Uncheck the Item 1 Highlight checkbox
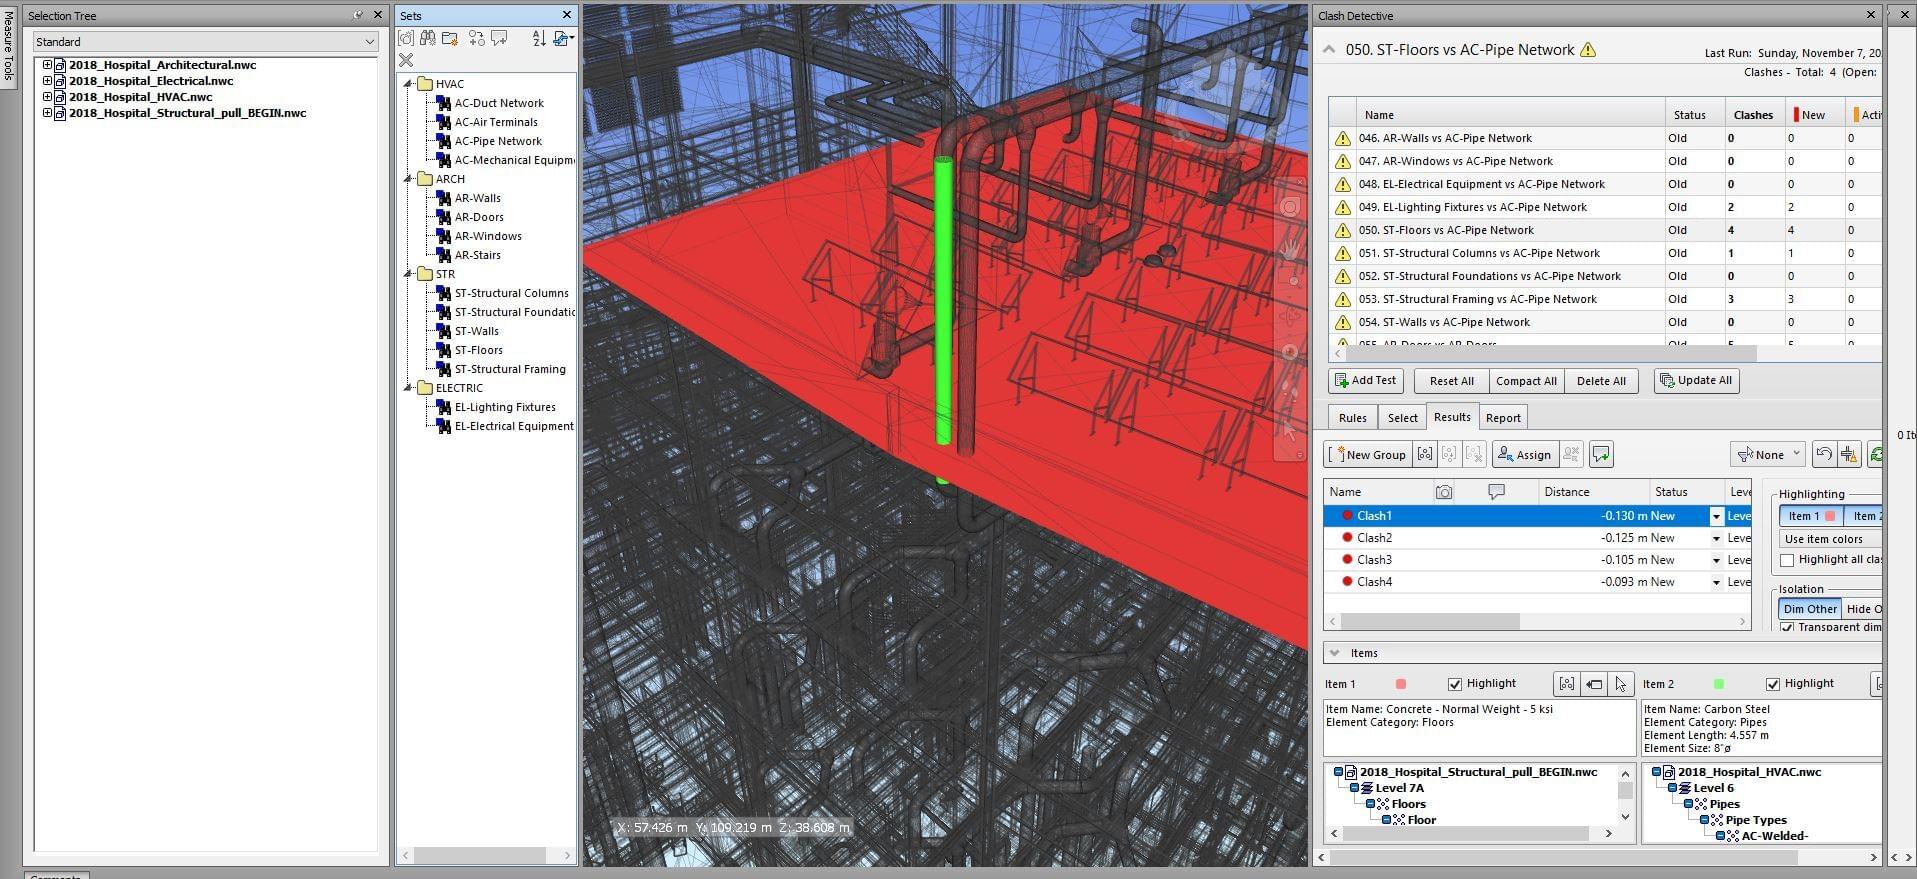 1455,684
